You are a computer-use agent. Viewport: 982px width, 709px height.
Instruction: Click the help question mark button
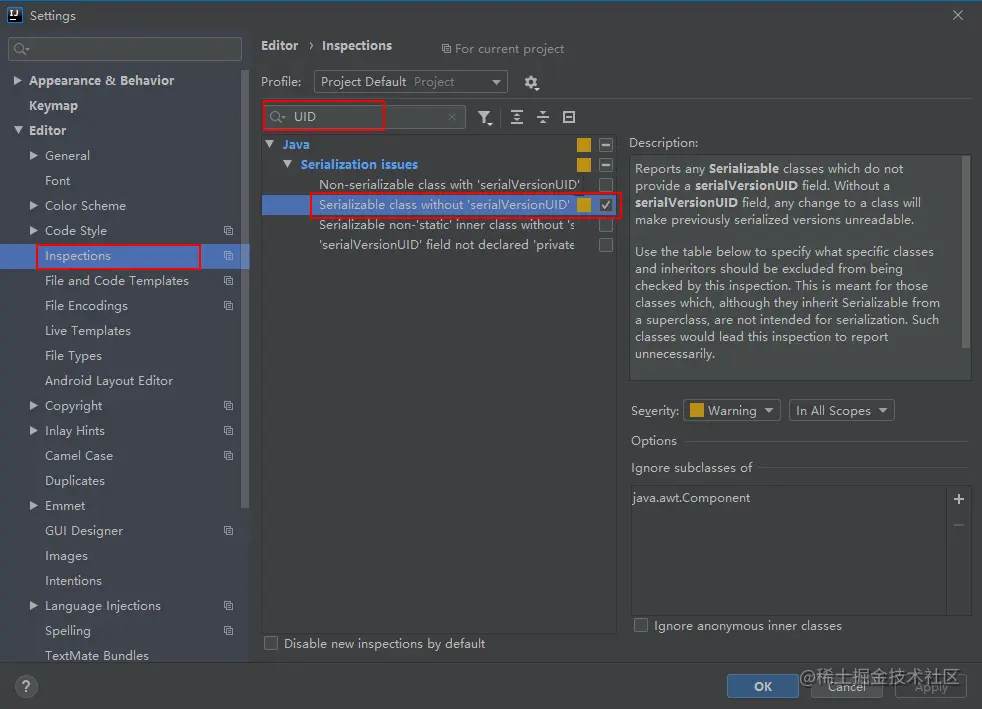26,686
